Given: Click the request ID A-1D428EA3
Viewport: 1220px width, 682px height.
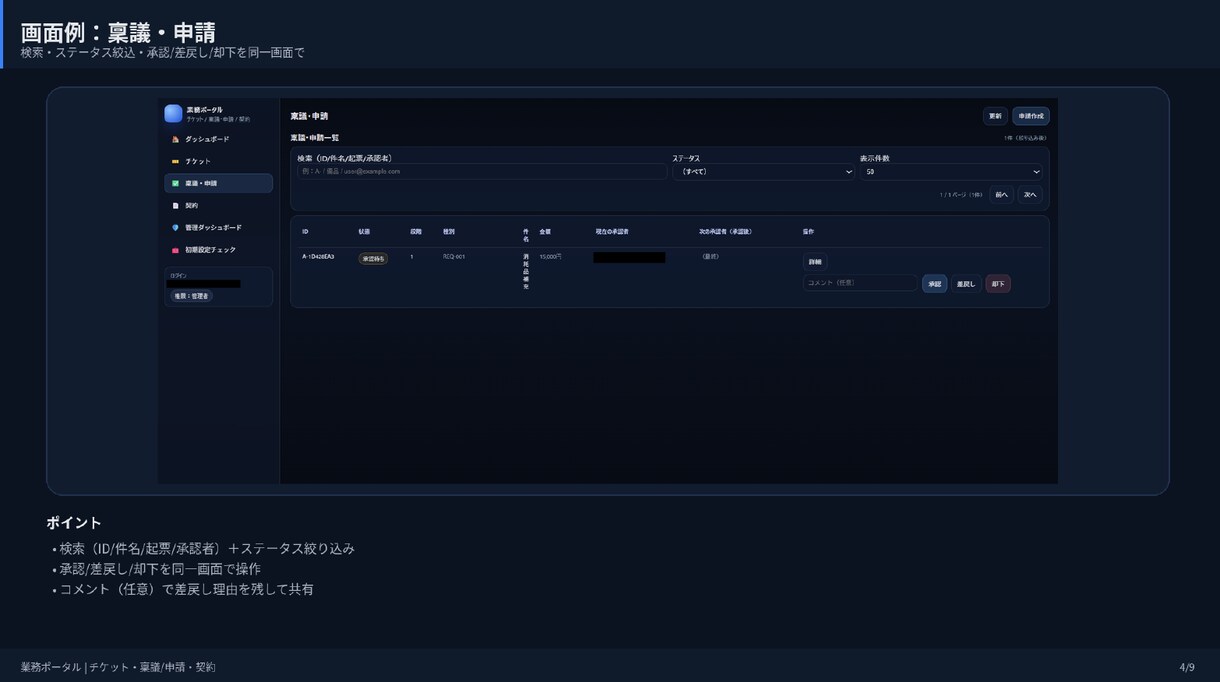Looking at the screenshot, I should pyautogui.click(x=318, y=257).
